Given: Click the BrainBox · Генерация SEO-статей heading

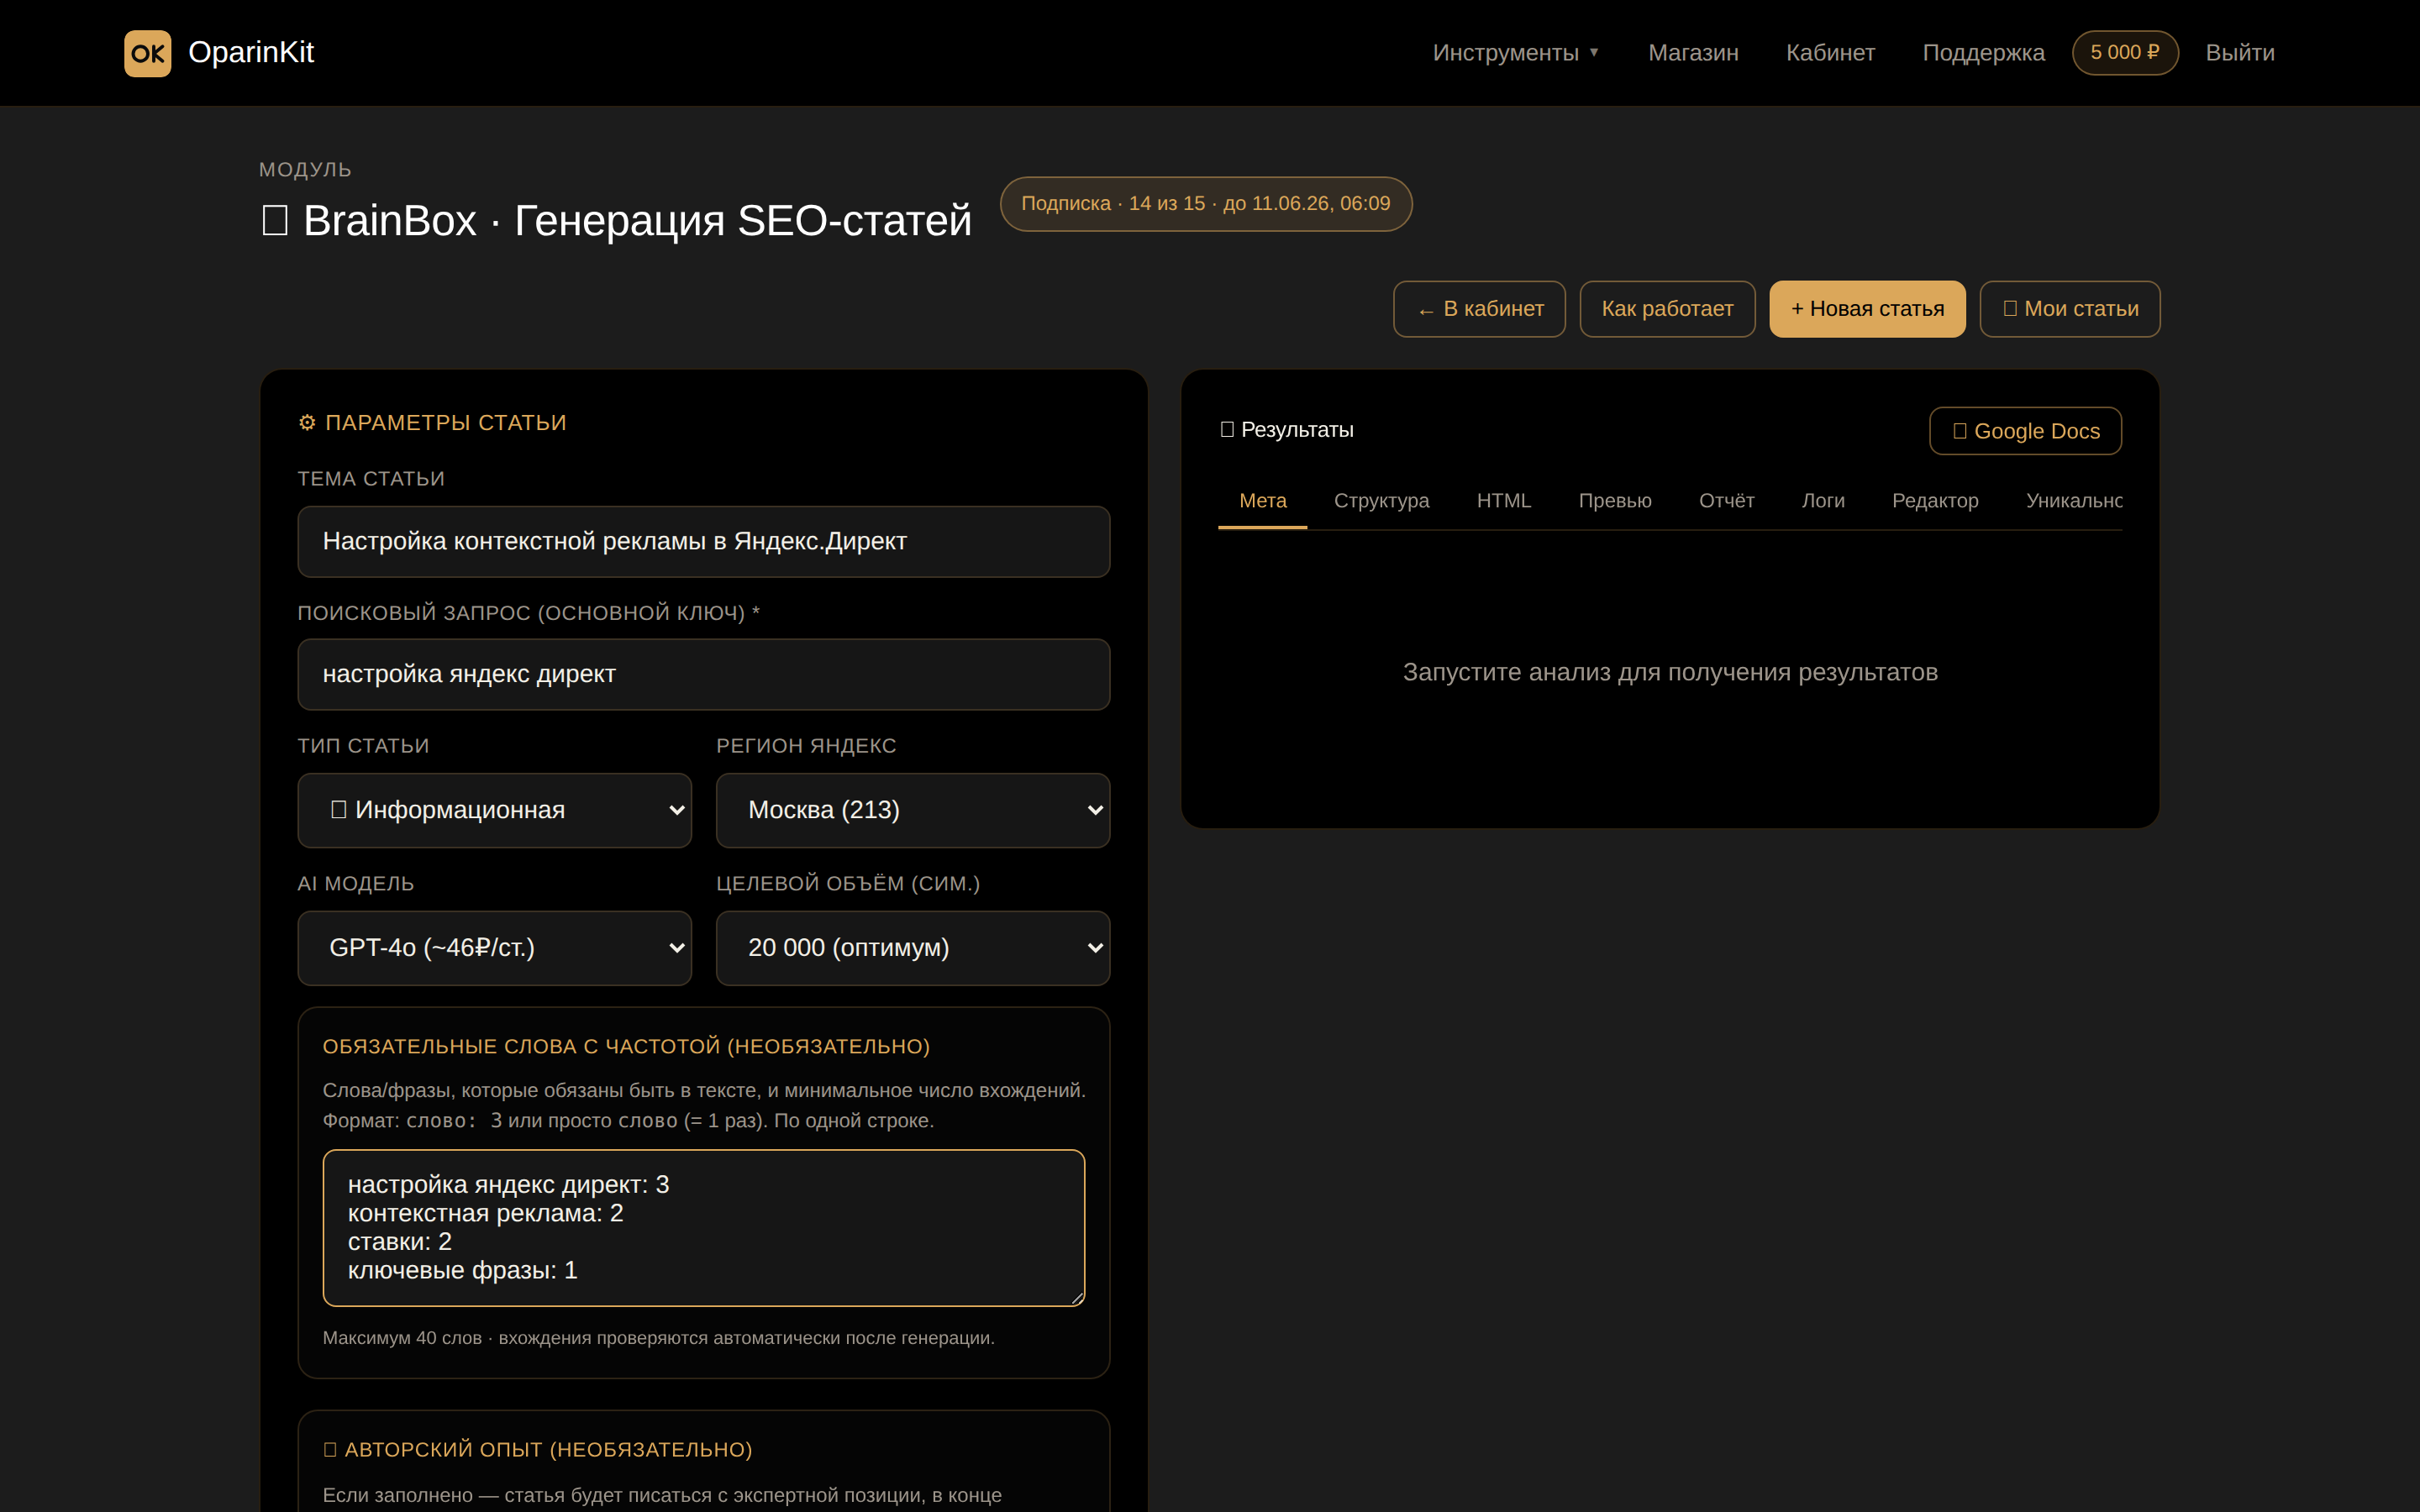Looking at the screenshot, I should pyautogui.click(x=616, y=221).
